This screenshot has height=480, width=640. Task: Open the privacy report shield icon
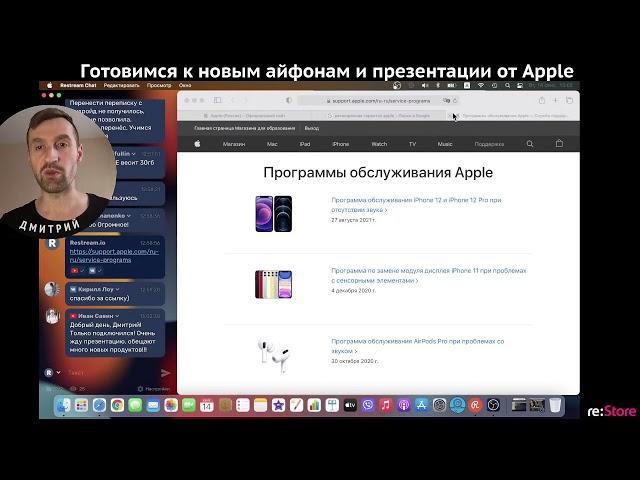point(289,100)
